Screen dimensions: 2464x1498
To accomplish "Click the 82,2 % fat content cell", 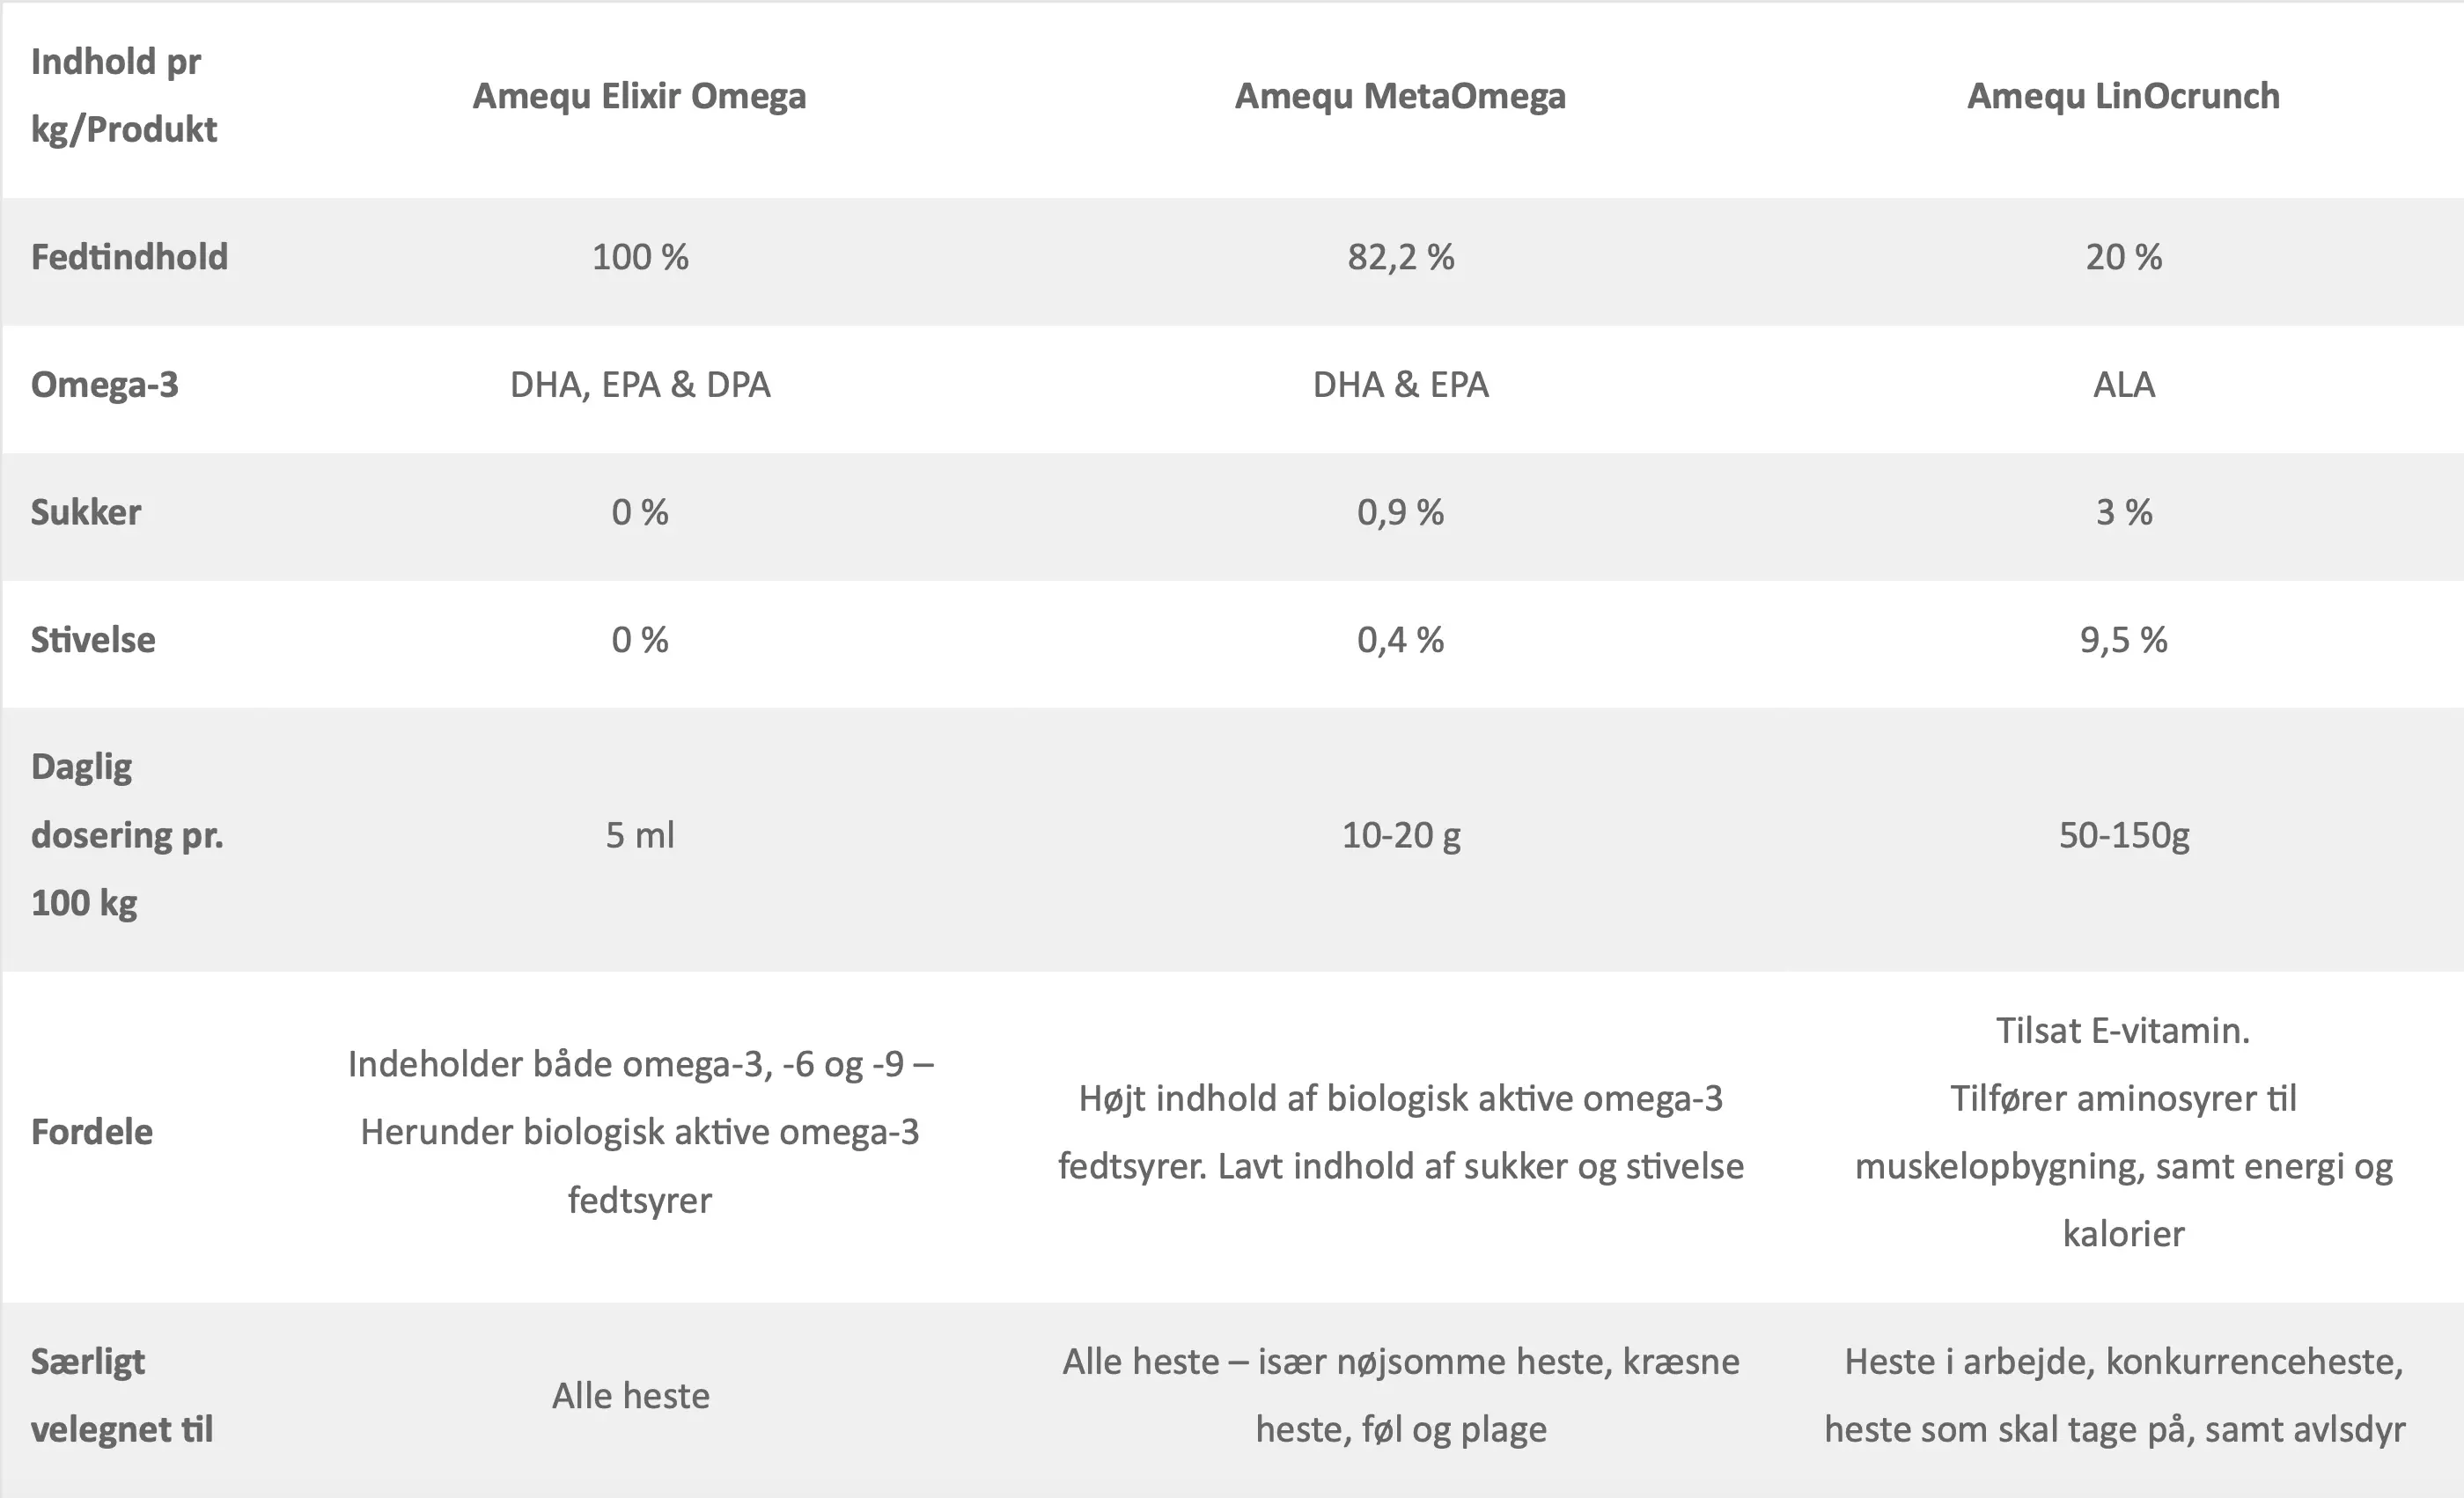I will point(1400,257).
